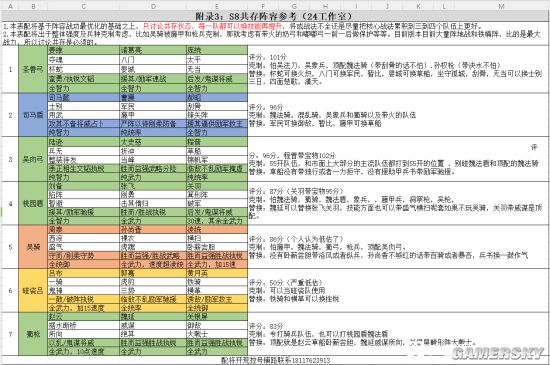550x365 pixels.
Task: Select the cell 太平
Action: coord(217,60)
